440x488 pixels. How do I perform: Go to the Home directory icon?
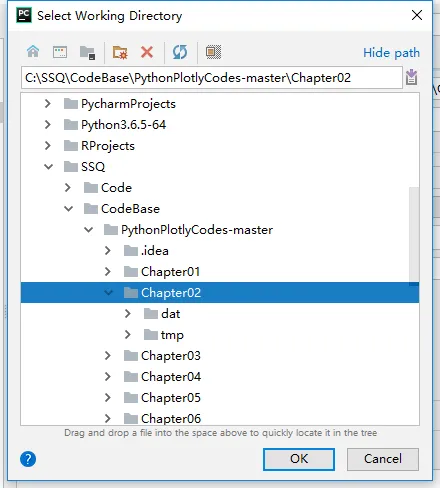pos(33,52)
